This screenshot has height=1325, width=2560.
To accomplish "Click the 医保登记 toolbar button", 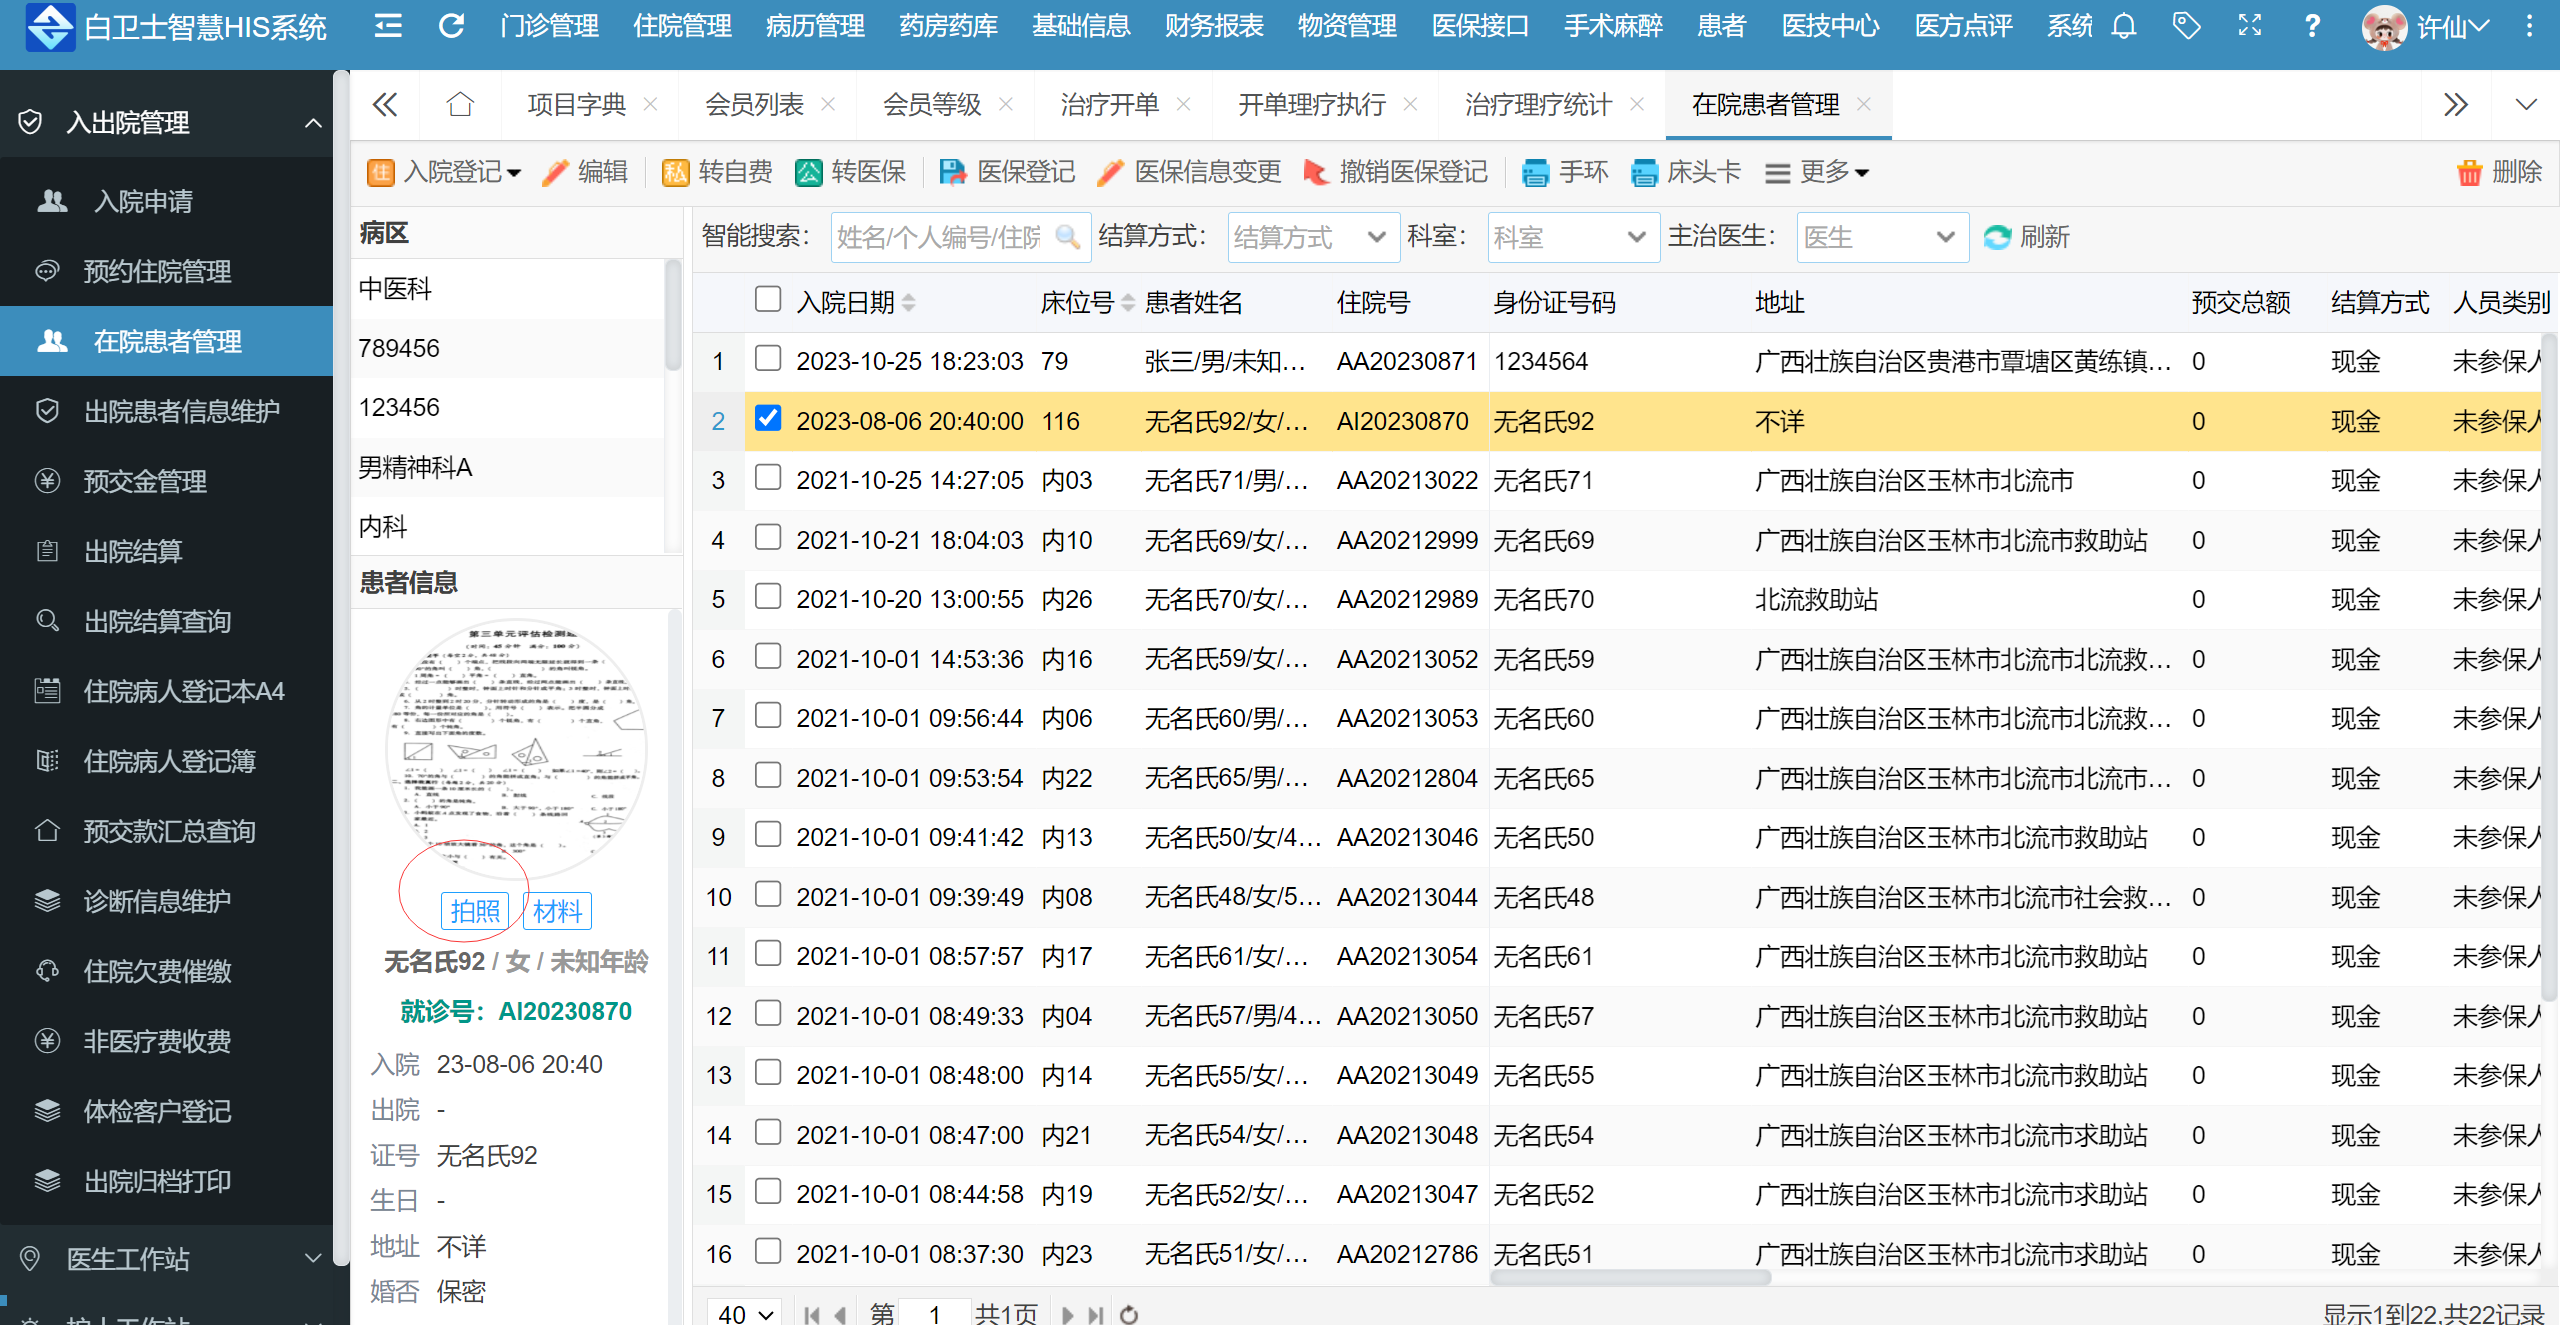I will (x=1007, y=172).
